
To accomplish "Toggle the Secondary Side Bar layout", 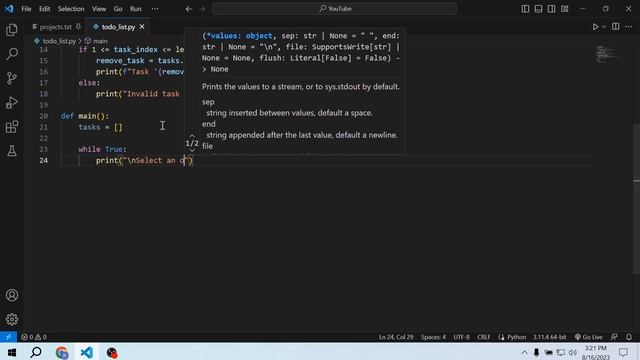I will pos(551,9).
